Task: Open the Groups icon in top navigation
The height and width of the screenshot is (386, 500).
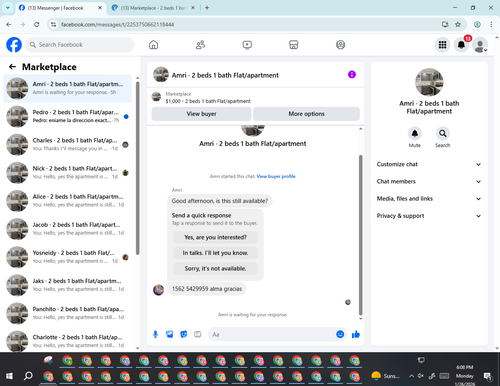Action: [x=340, y=45]
